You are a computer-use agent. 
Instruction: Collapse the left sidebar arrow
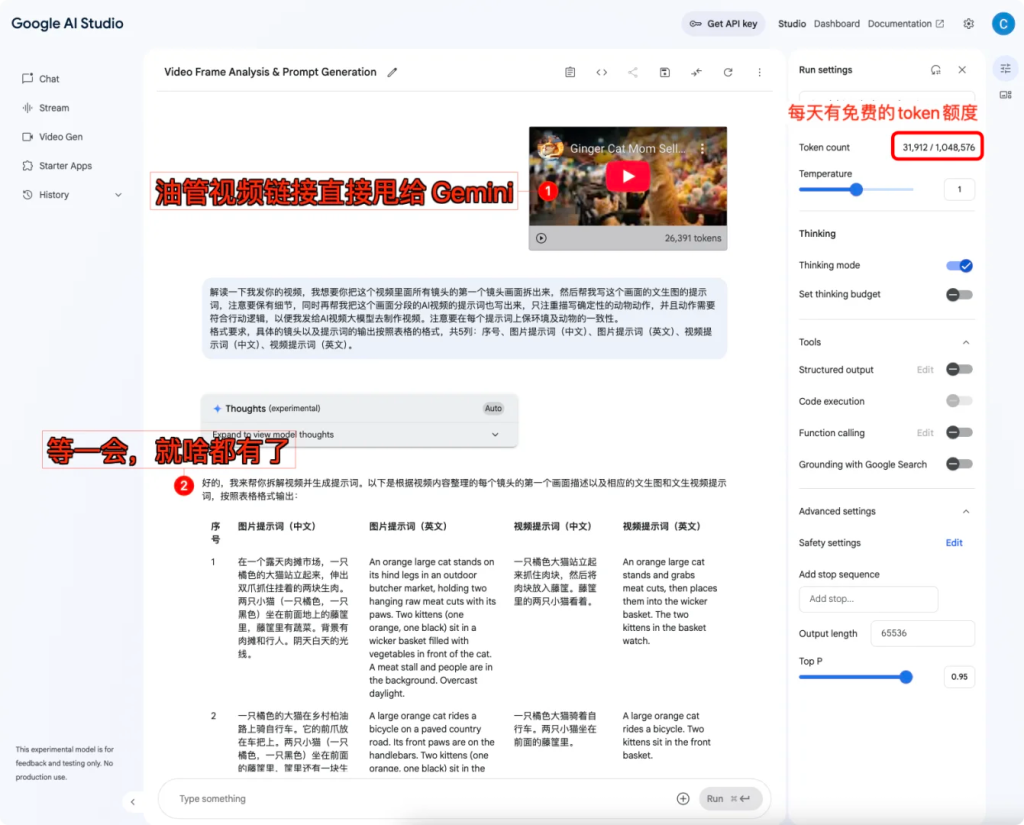[x=133, y=801]
